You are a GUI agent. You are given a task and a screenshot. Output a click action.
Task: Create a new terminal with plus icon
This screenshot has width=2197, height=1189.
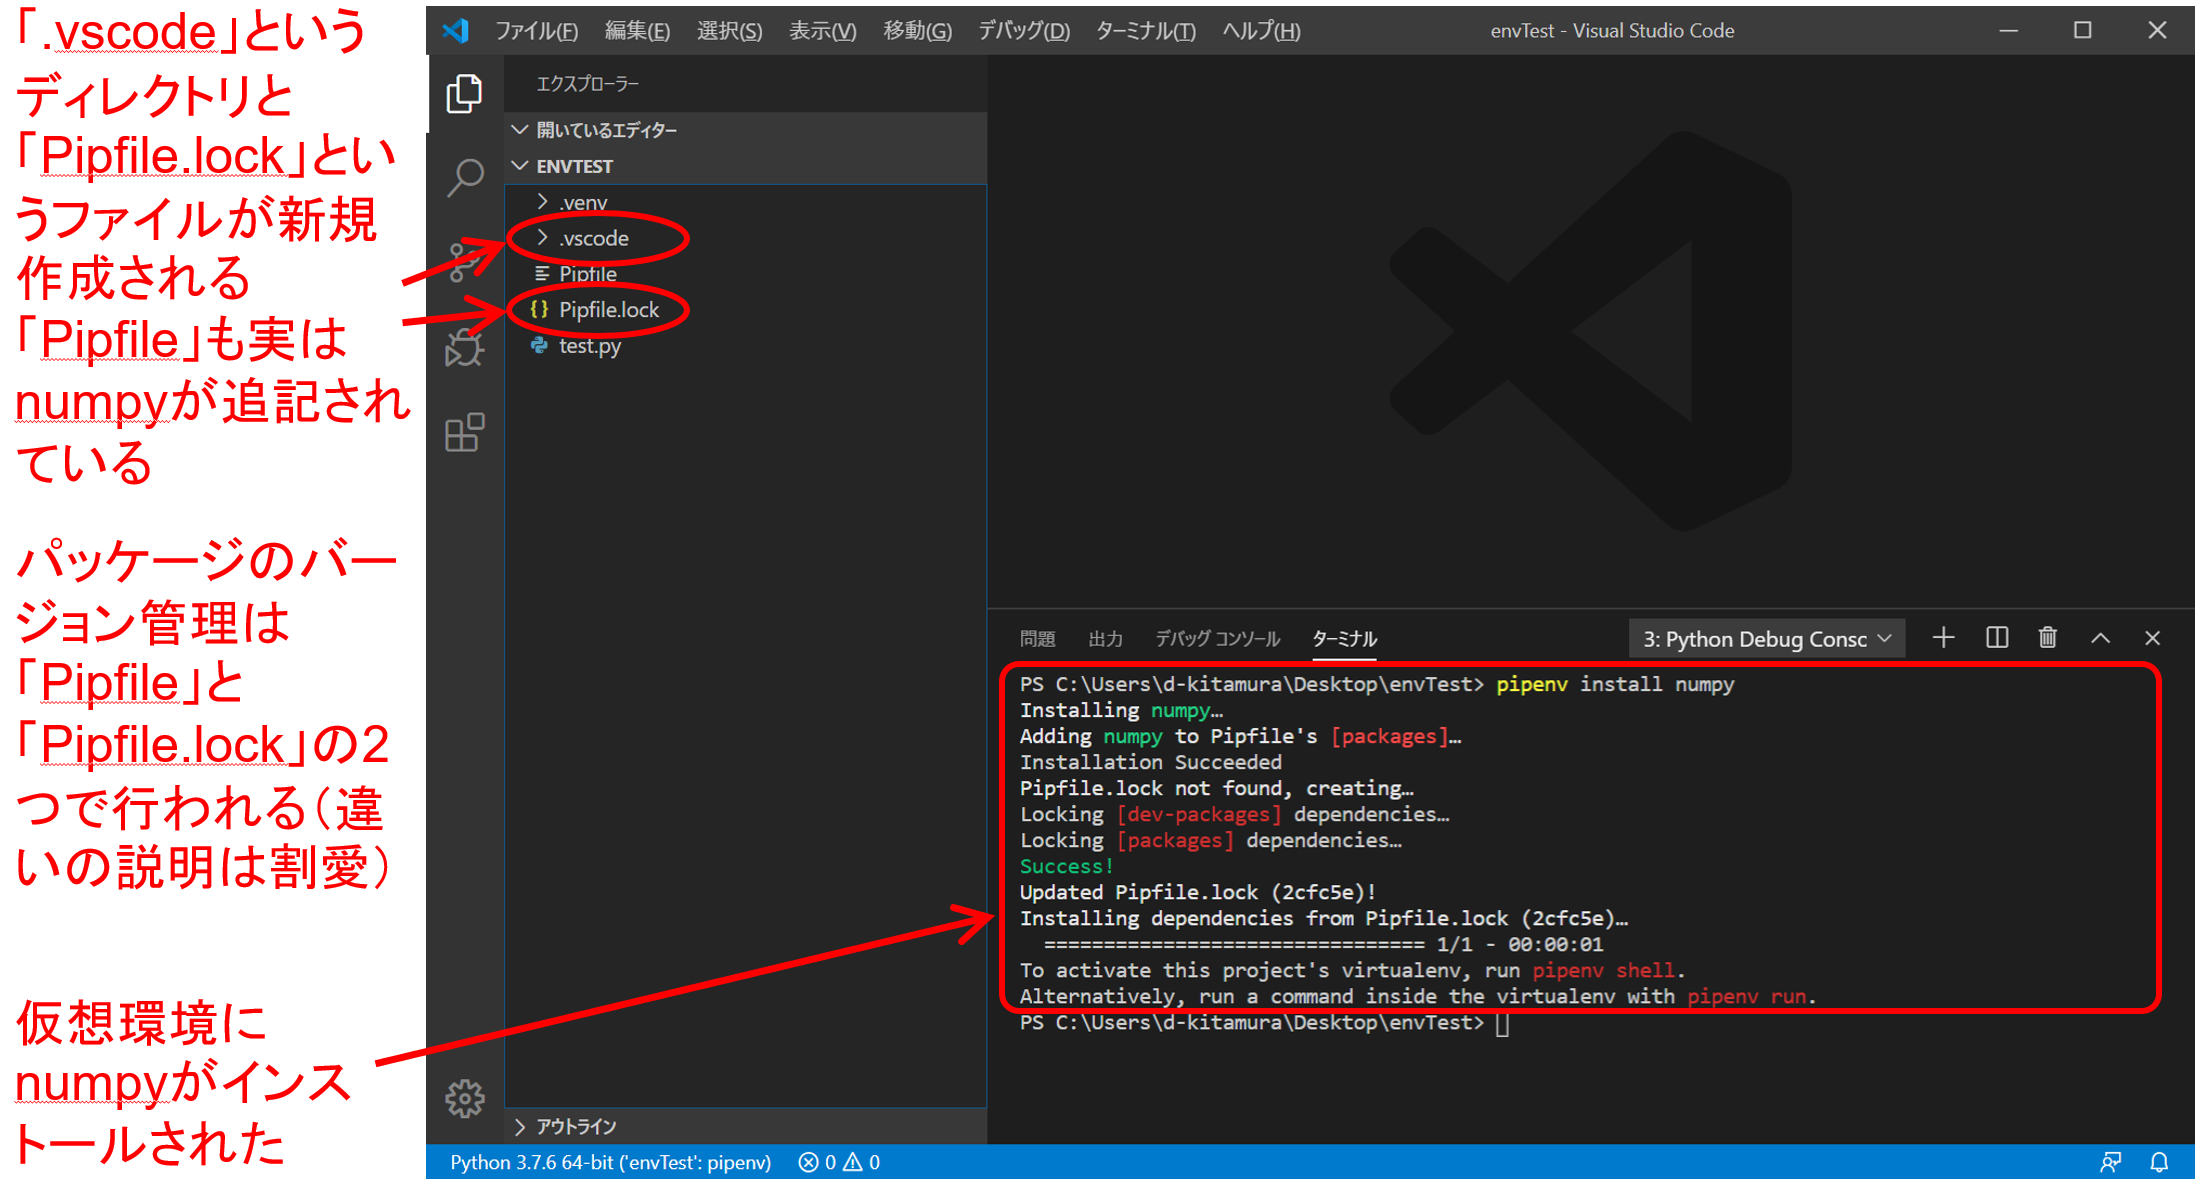[x=1943, y=638]
